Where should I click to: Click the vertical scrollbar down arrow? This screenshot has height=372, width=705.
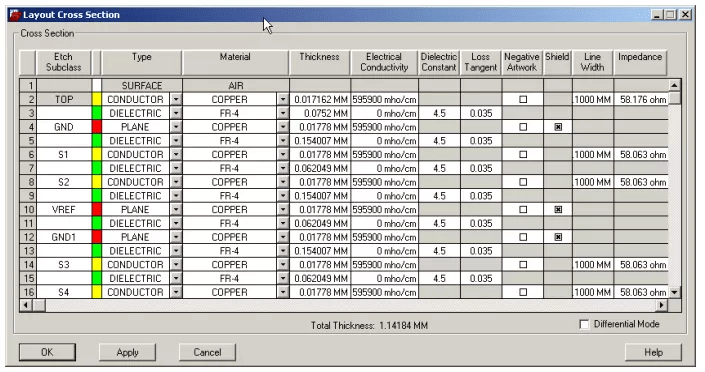(x=674, y=292)
